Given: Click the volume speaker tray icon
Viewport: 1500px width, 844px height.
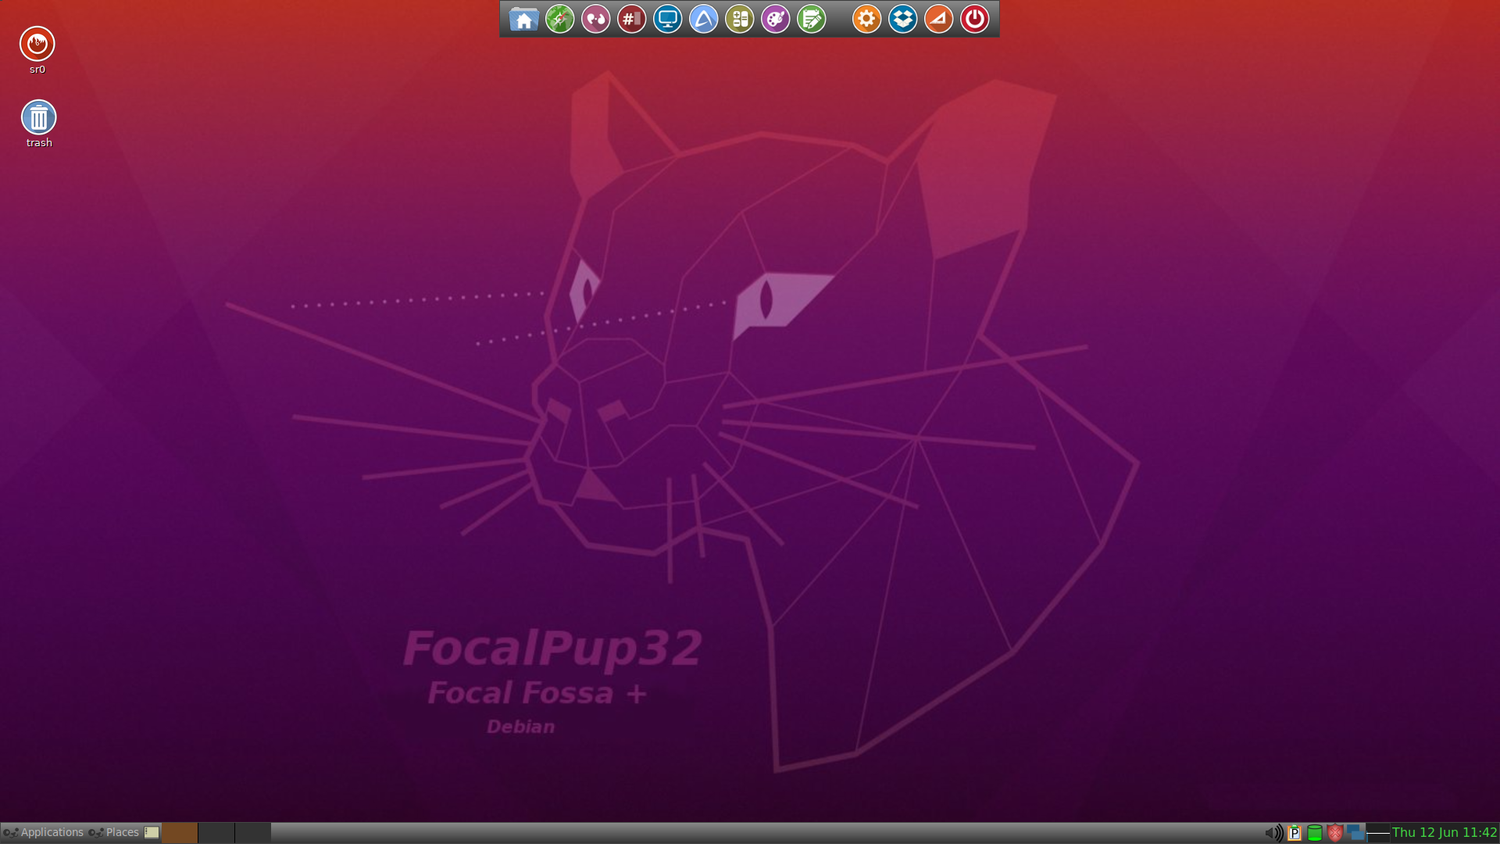Looking at the screenshot, I should 1273,832.
